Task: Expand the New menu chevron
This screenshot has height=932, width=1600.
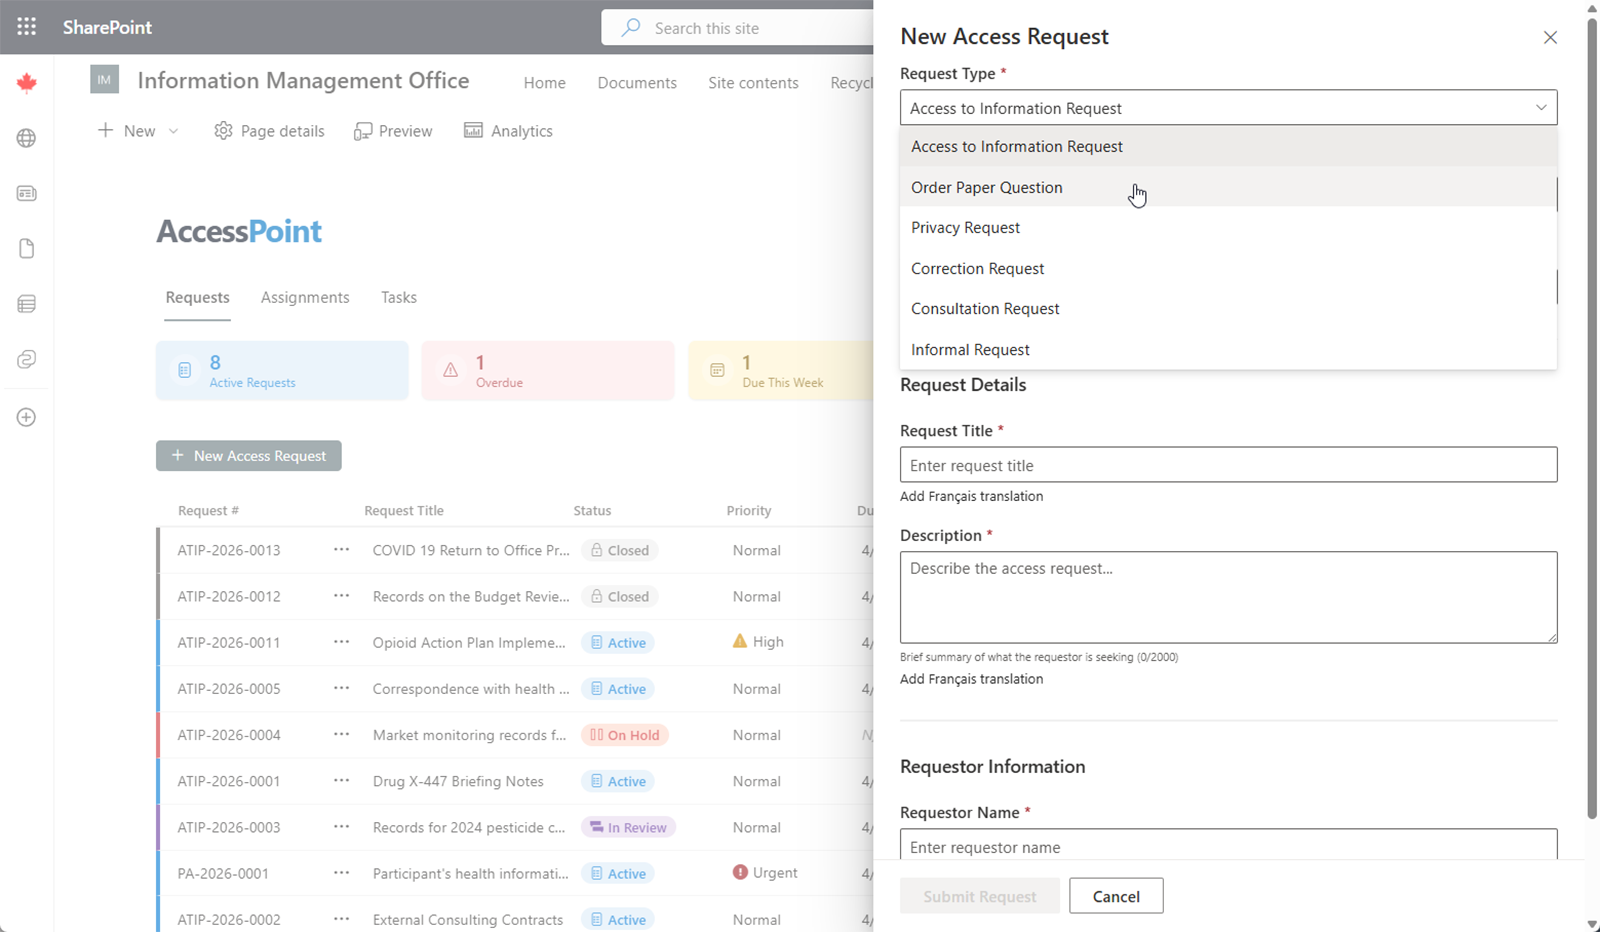Action: (x=172, y=130)
